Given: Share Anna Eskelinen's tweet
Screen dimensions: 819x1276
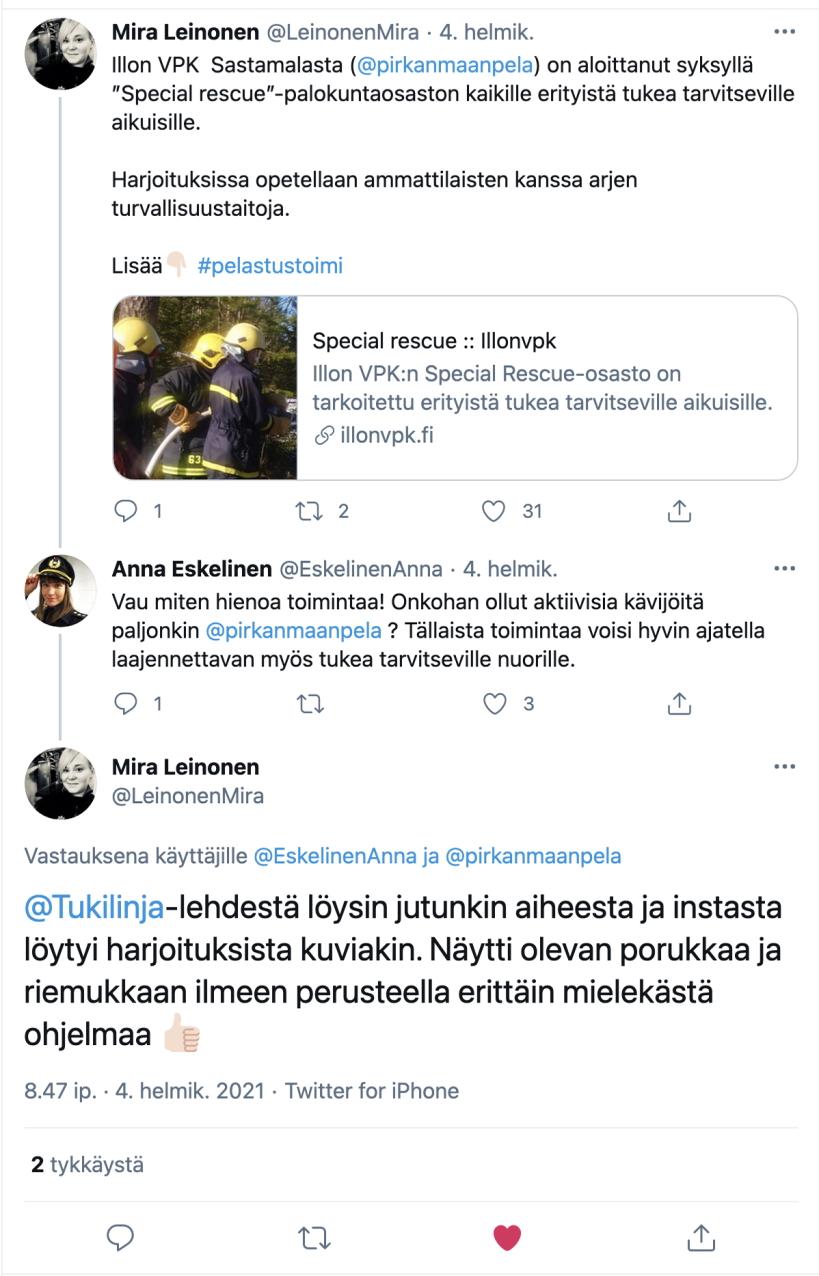Looking at the screenshot, I should [x=679, y=703].
